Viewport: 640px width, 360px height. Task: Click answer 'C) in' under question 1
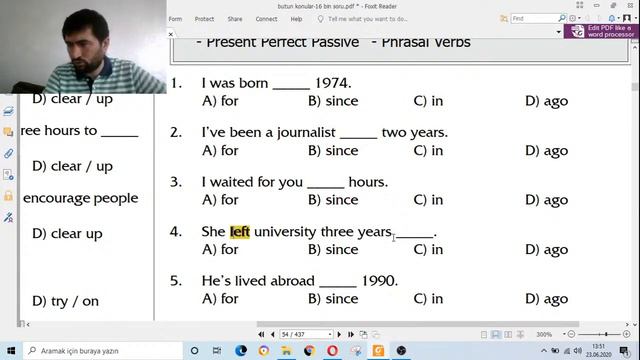click(428, 101)
